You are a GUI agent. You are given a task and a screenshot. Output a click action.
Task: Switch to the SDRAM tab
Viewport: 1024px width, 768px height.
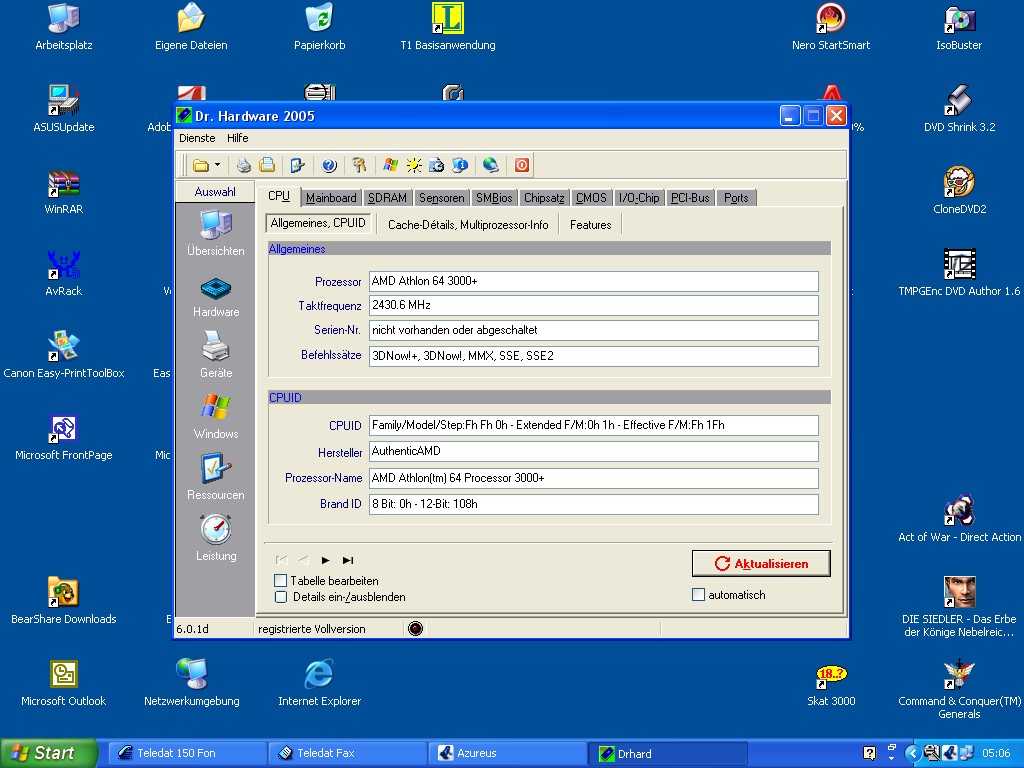pyautogui.click(x=387, y=198)
